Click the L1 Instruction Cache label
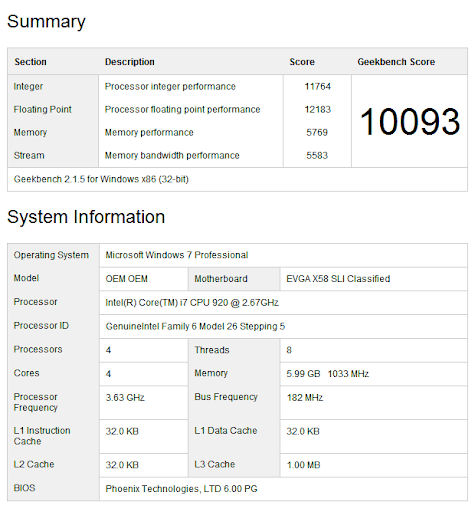This screenshot has width=475, height=512. point(42,436)
